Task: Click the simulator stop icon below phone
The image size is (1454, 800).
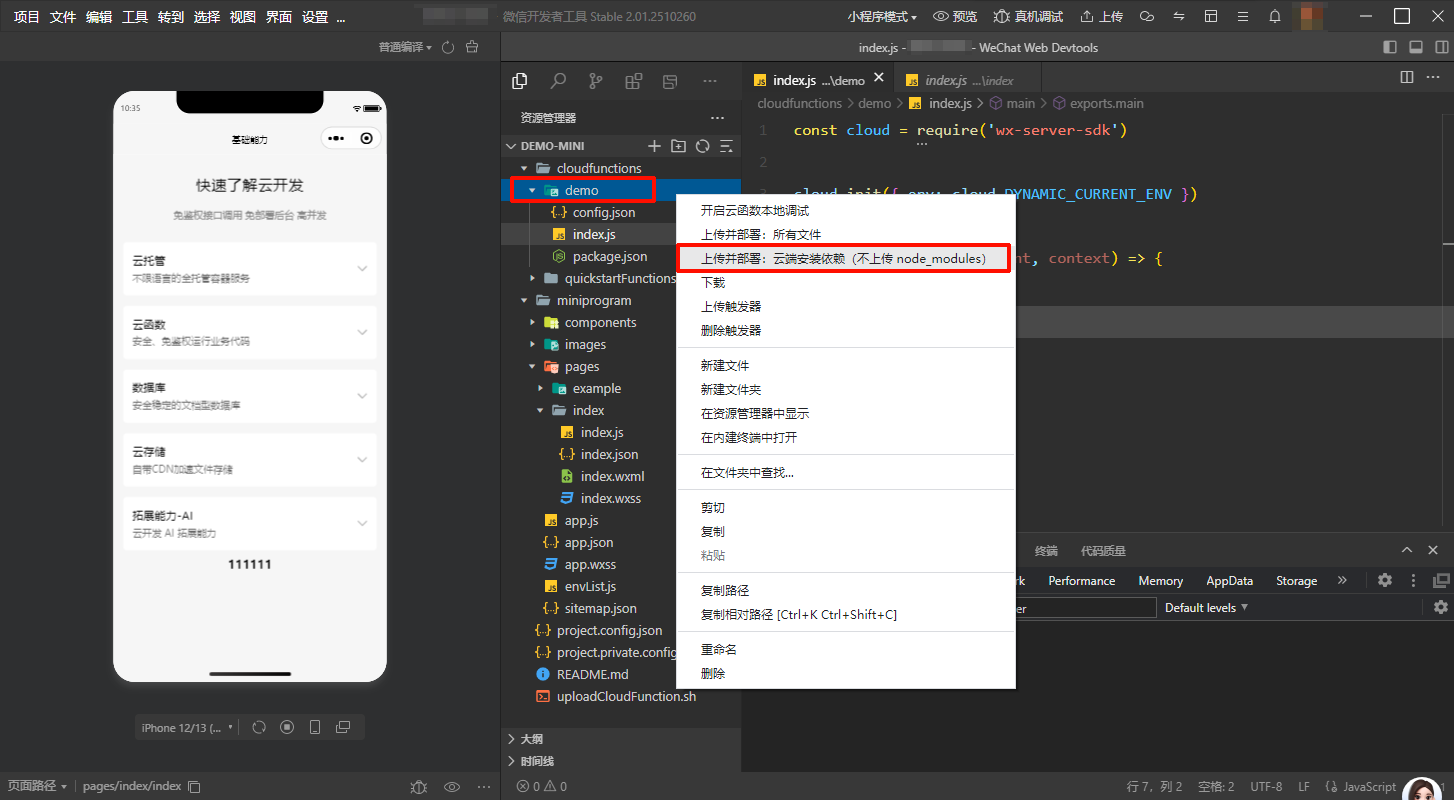Action: tap(287, 727)
